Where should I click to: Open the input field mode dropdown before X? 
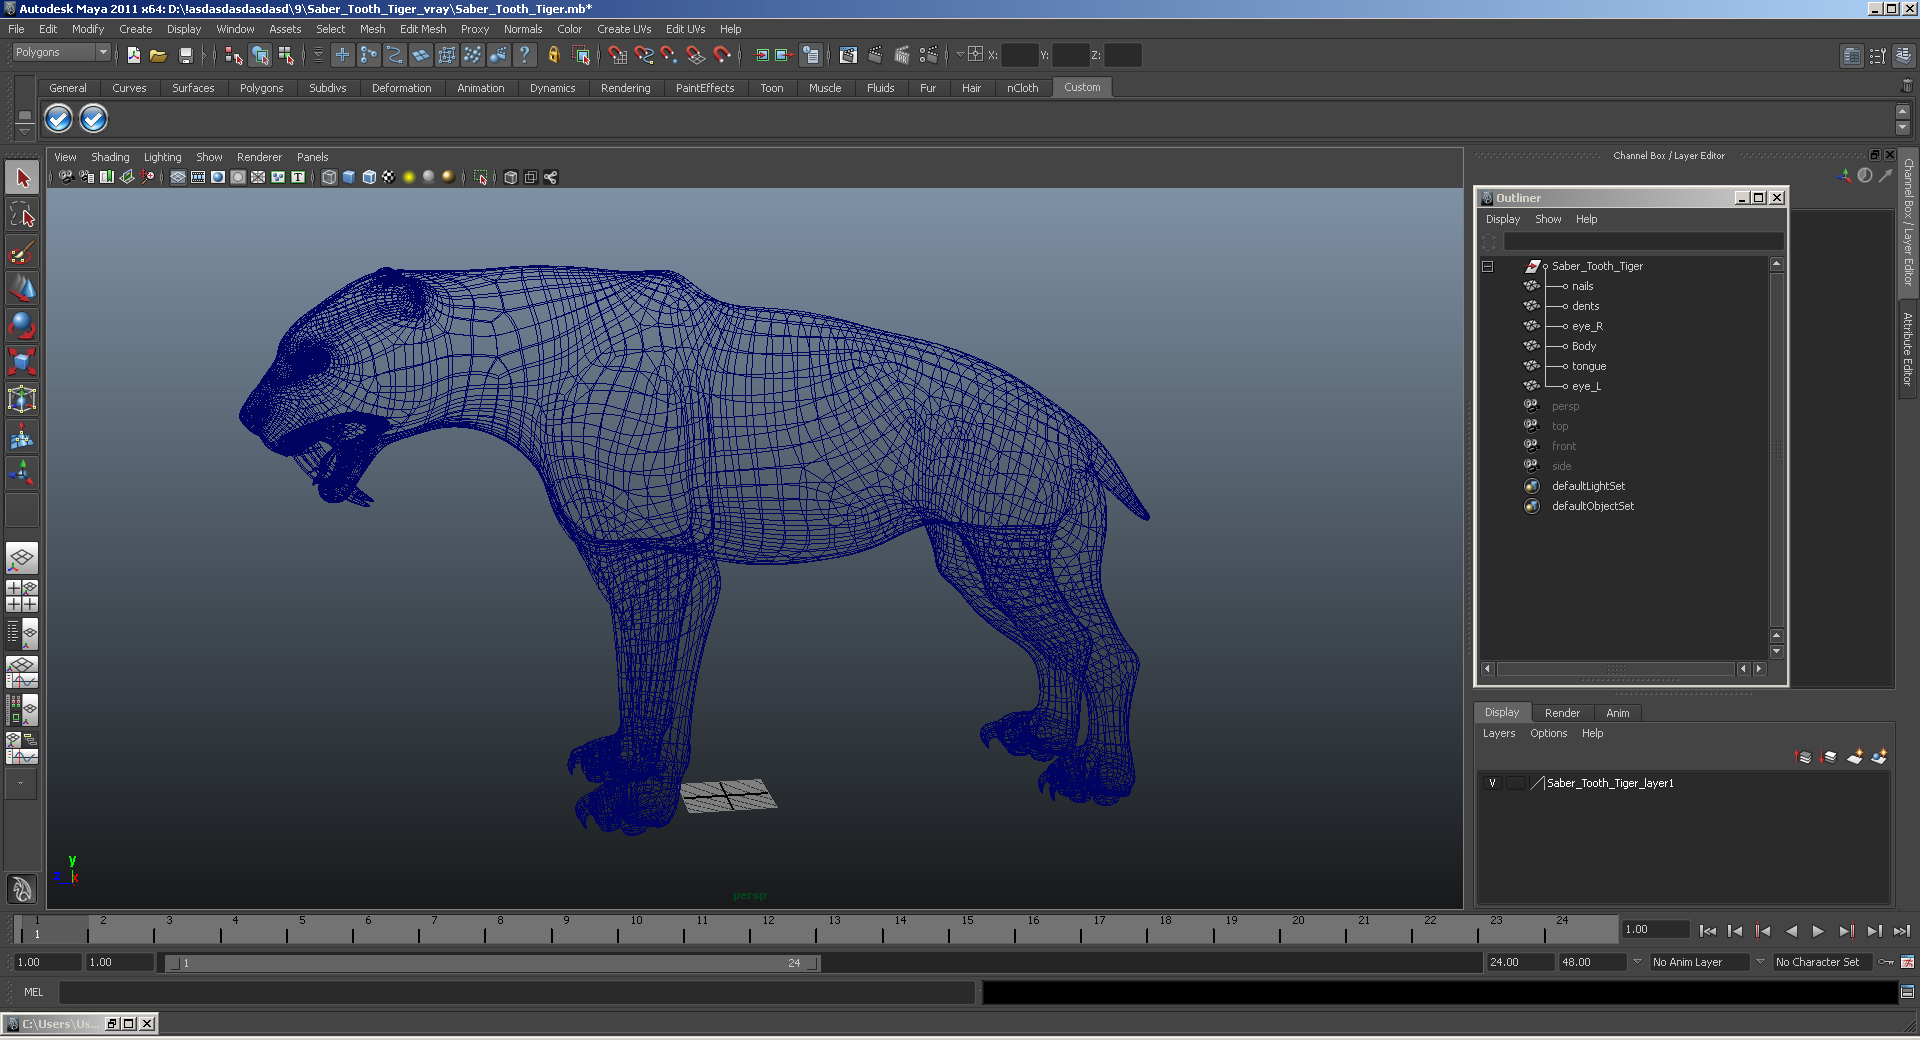pos(960,55)
